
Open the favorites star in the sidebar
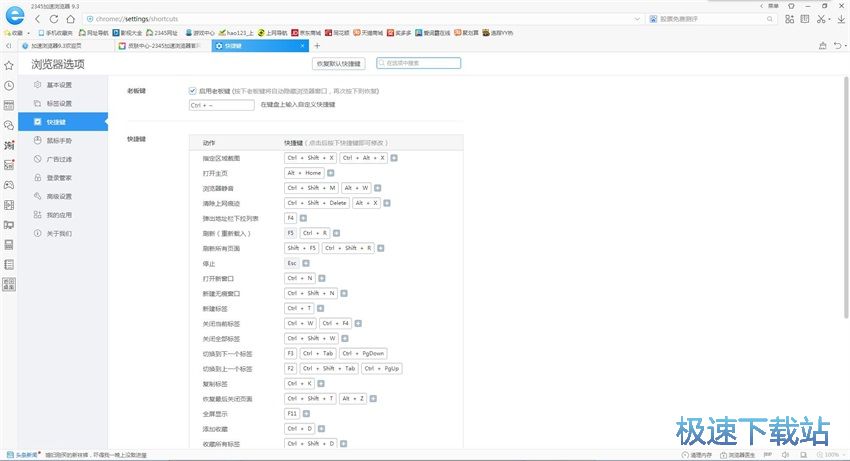pos(9,66)
